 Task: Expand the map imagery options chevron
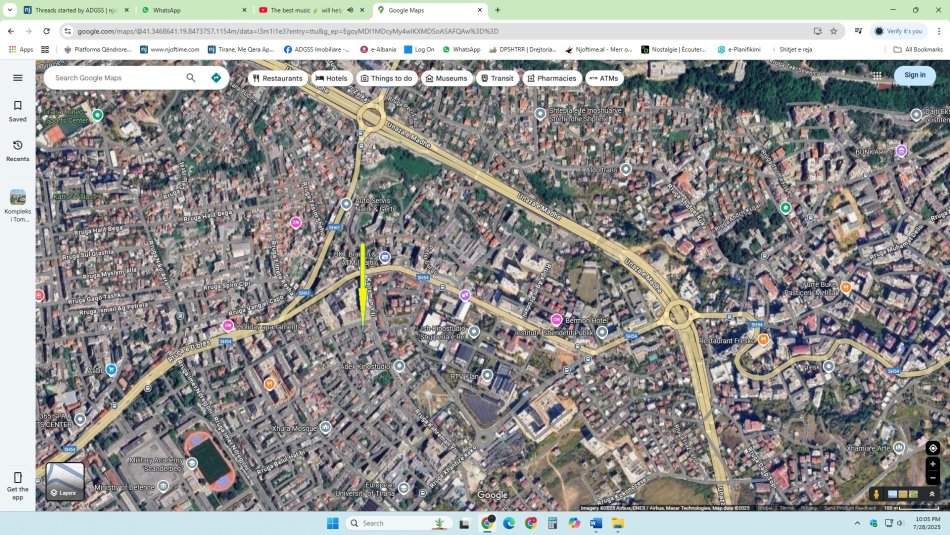(x=932, y=494)
